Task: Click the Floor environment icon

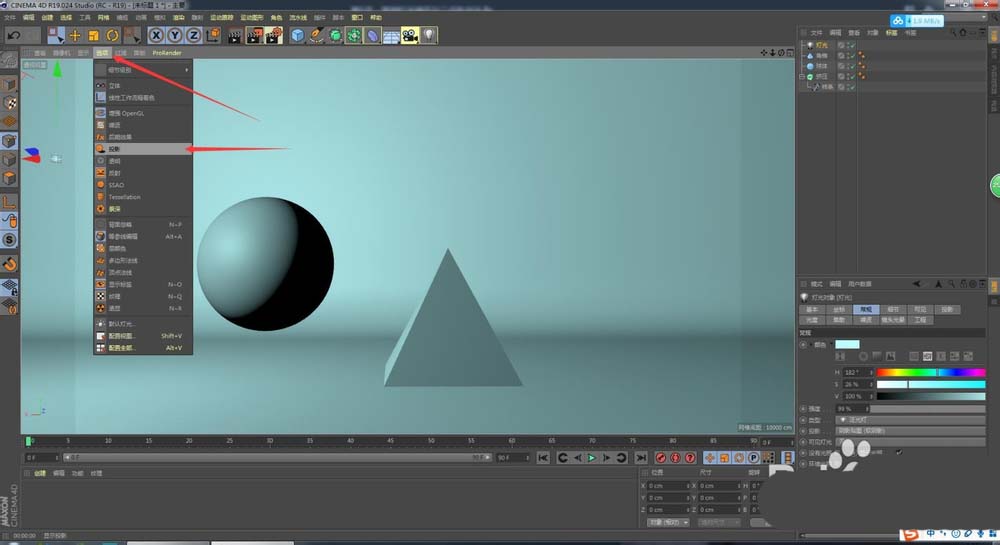Action: click(x=391, y=36)
